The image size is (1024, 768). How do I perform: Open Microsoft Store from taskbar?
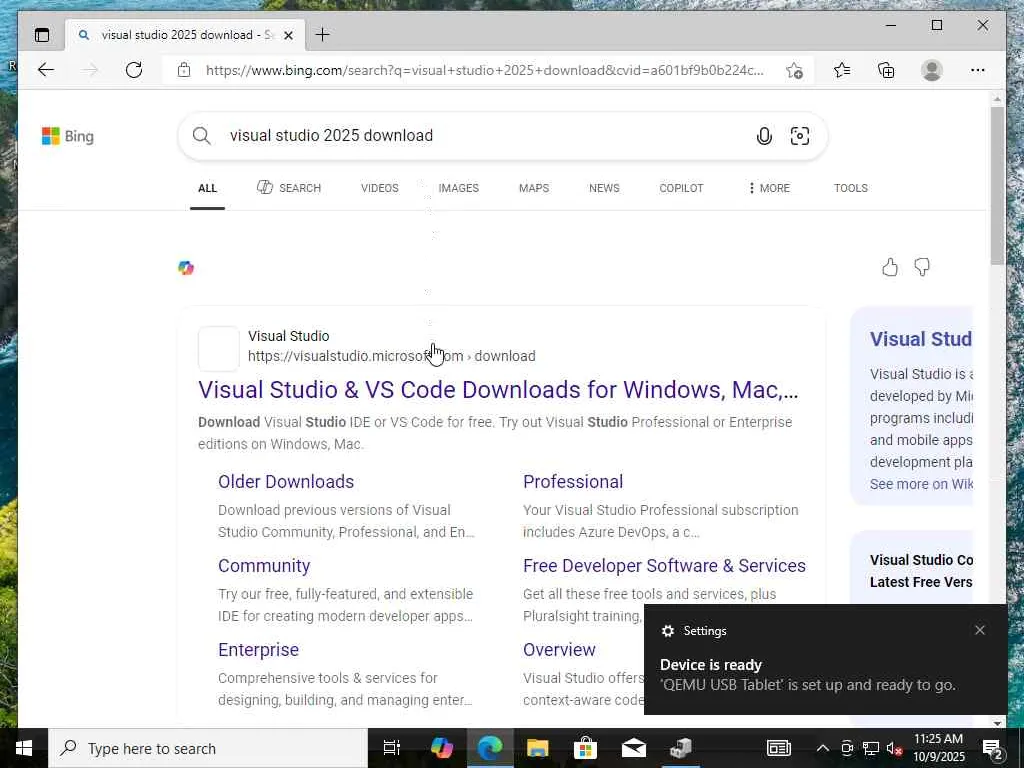585,748
